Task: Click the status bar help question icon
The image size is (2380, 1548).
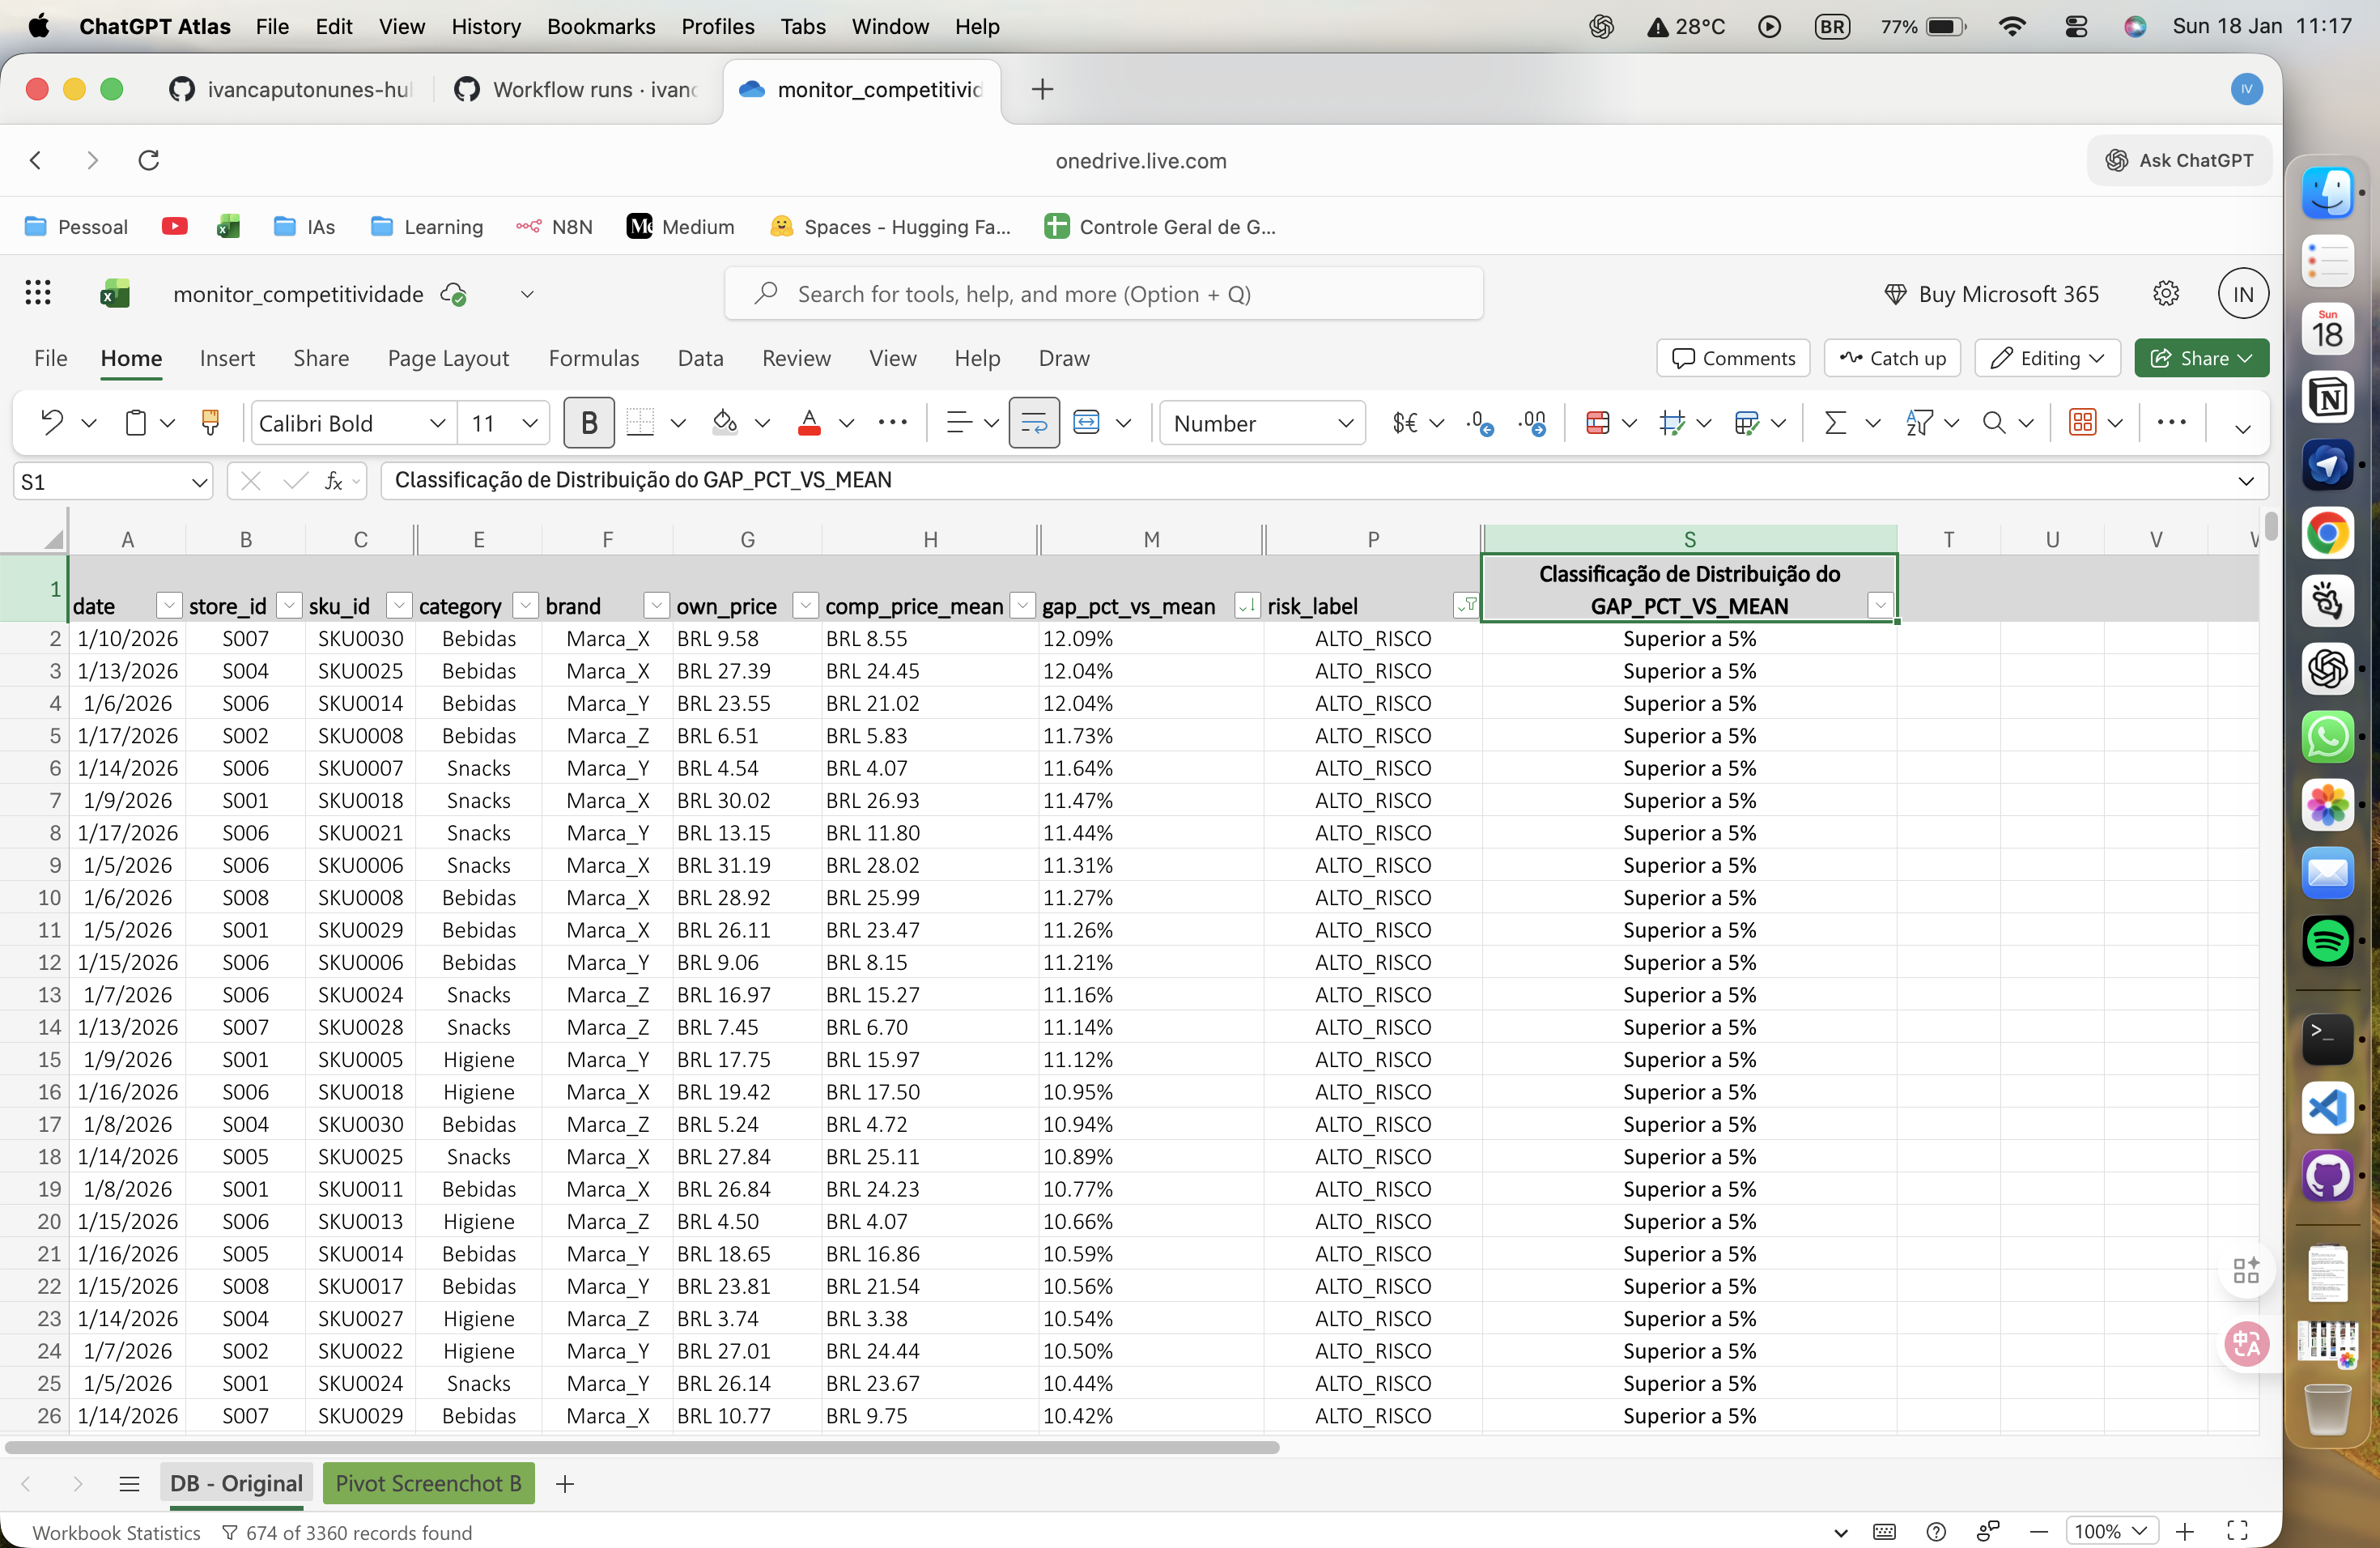Action: (x=1936, y=1532)
